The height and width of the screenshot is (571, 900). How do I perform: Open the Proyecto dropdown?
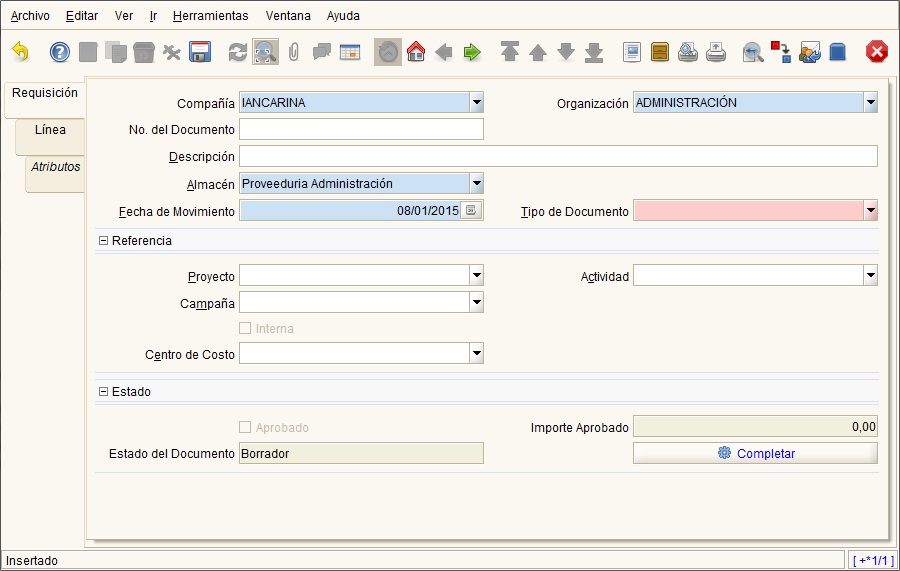coord(476,275)
